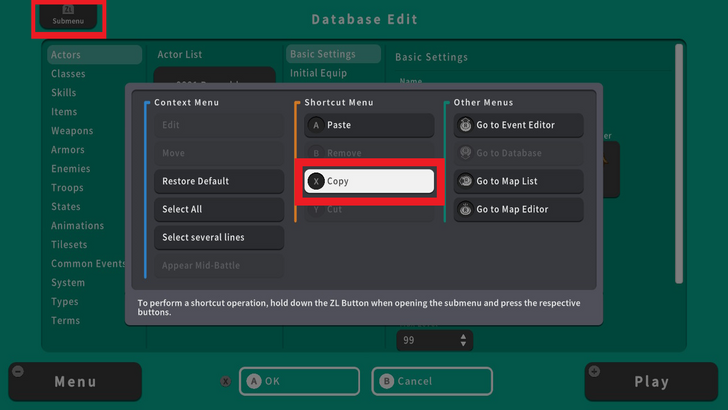Open the Animations category

[78, 226]
